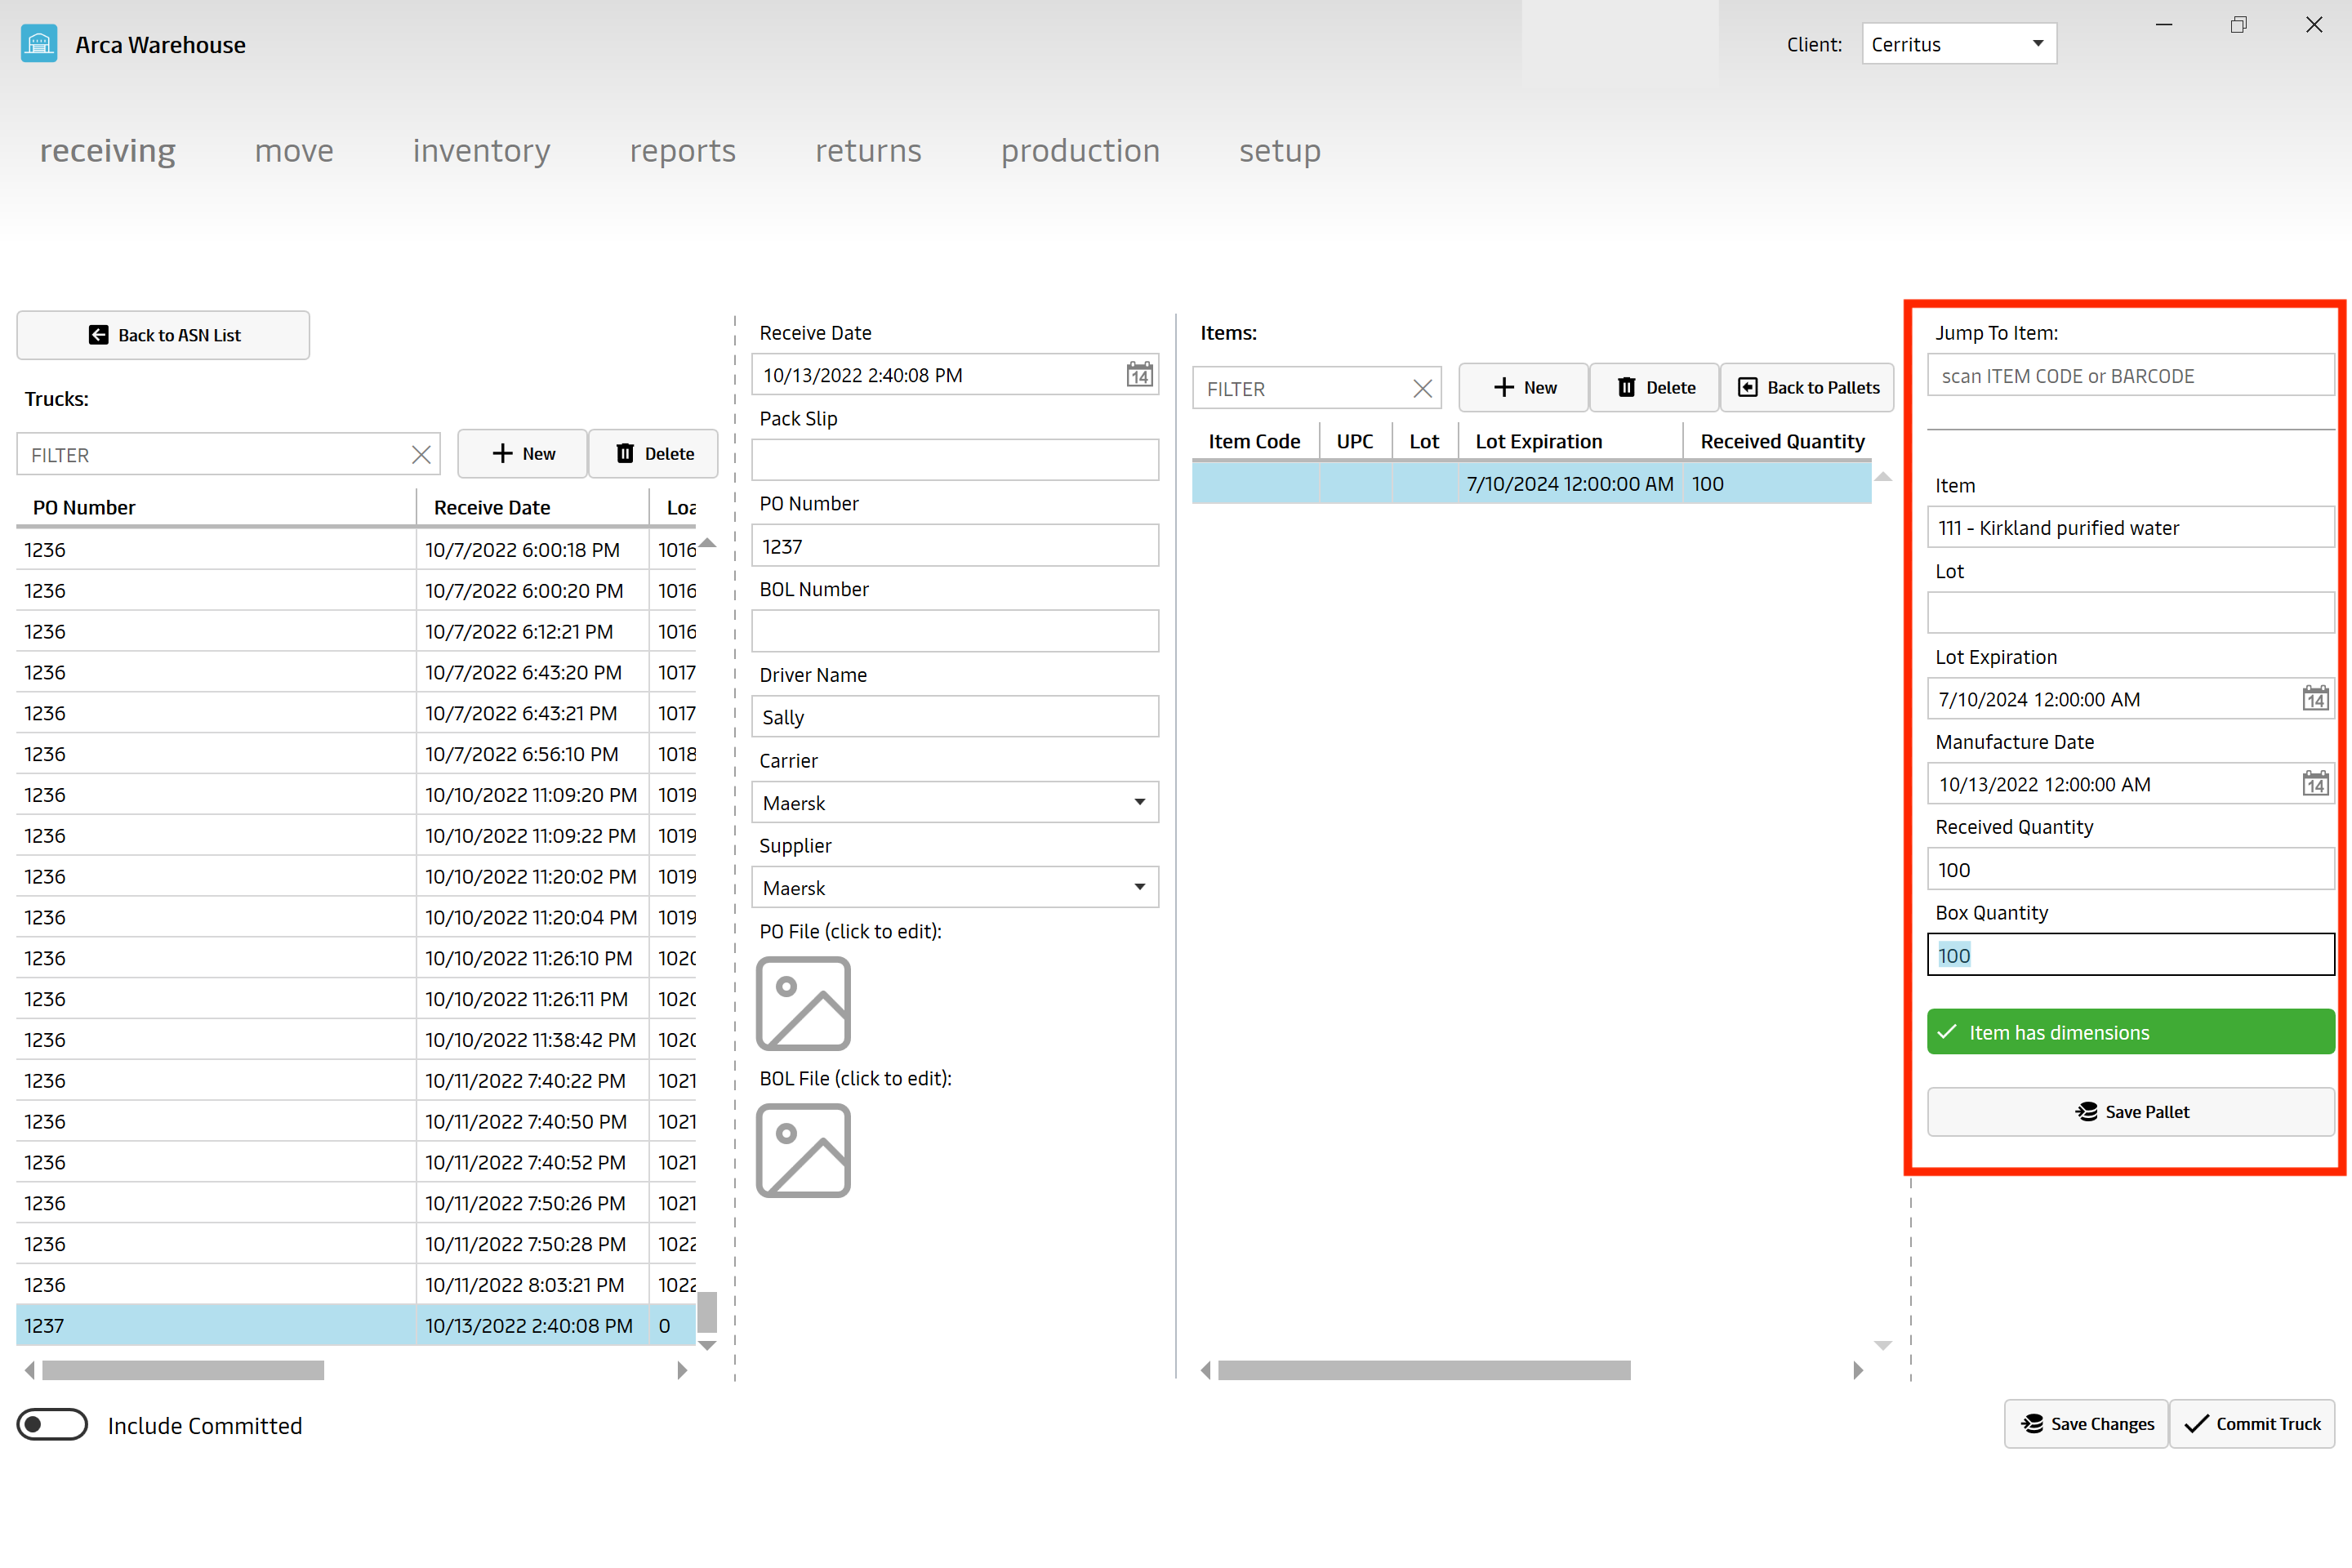Open the Manufacture Date calendar picker
Screen dimensions: 2352x1568
[2315, 784]
